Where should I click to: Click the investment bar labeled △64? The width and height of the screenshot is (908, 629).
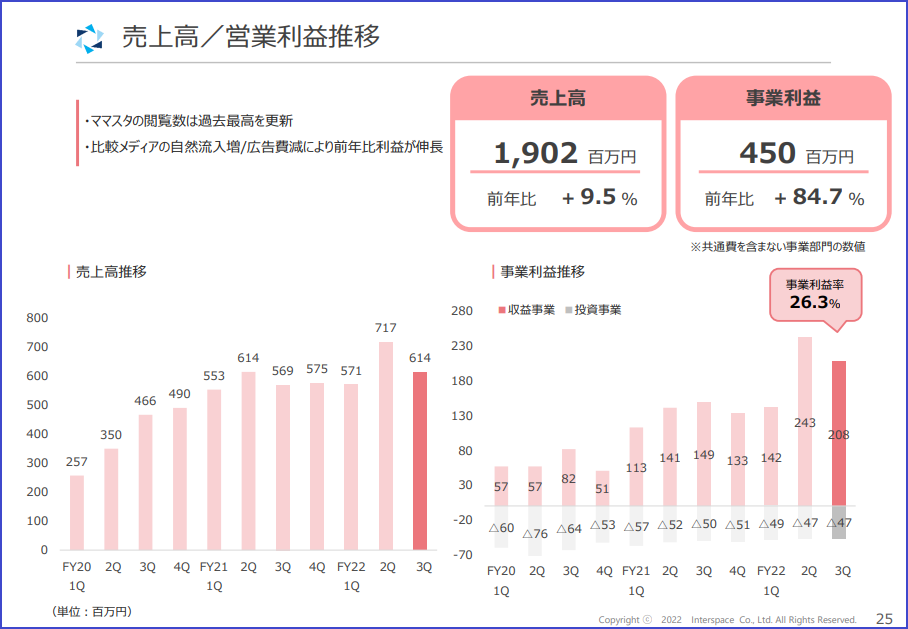(569, 528)
